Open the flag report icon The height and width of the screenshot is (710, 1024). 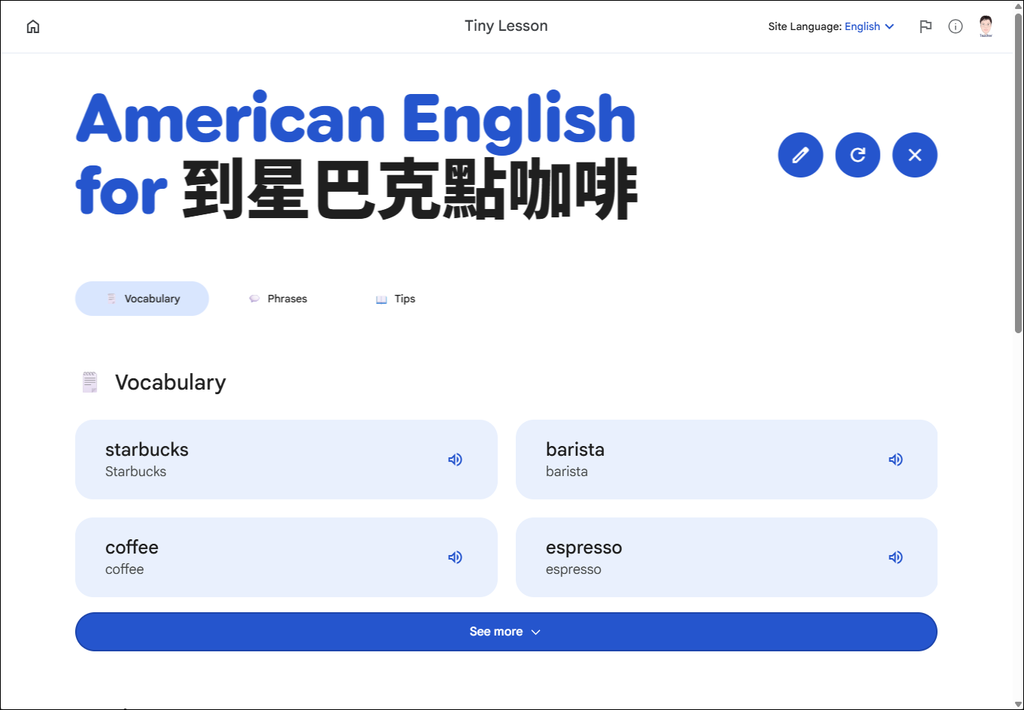coord(925,26)
